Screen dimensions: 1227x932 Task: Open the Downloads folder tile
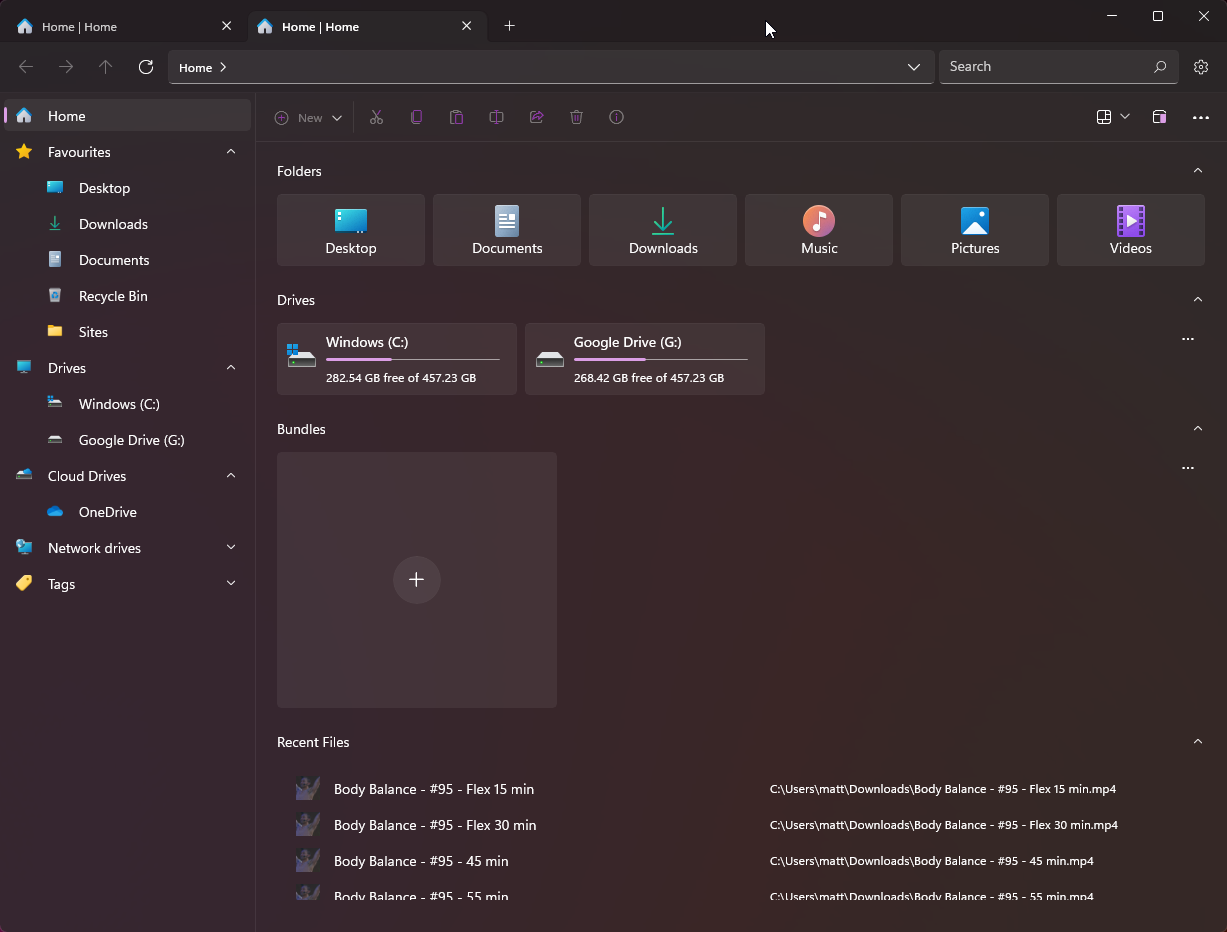[x=663, y=230]
